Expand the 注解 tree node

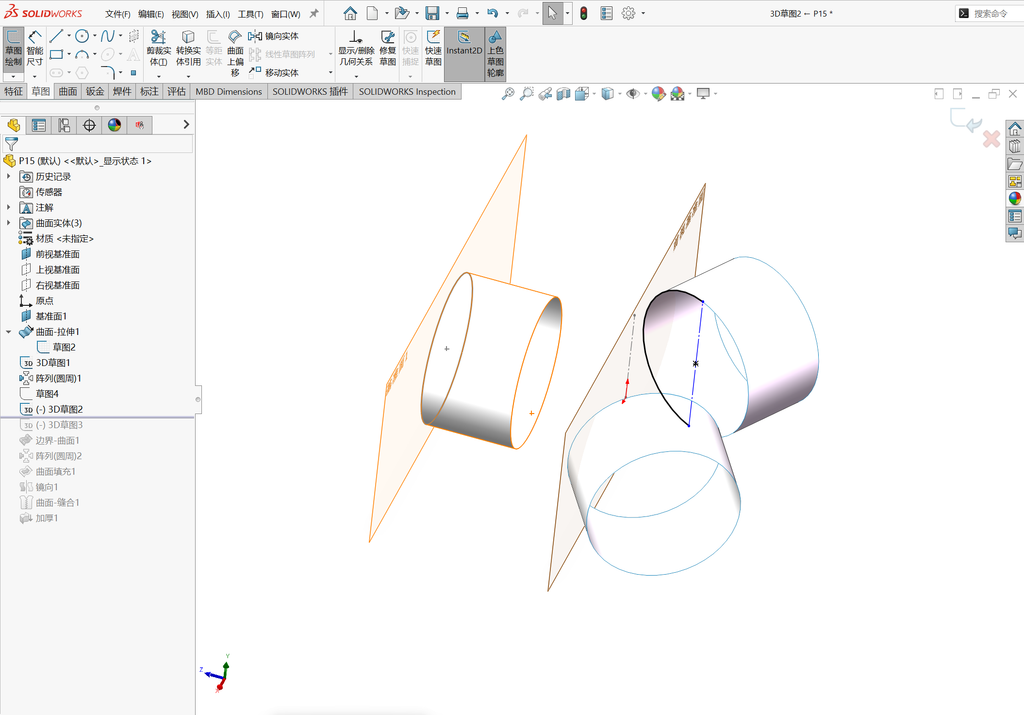click(x=8, y=208)
